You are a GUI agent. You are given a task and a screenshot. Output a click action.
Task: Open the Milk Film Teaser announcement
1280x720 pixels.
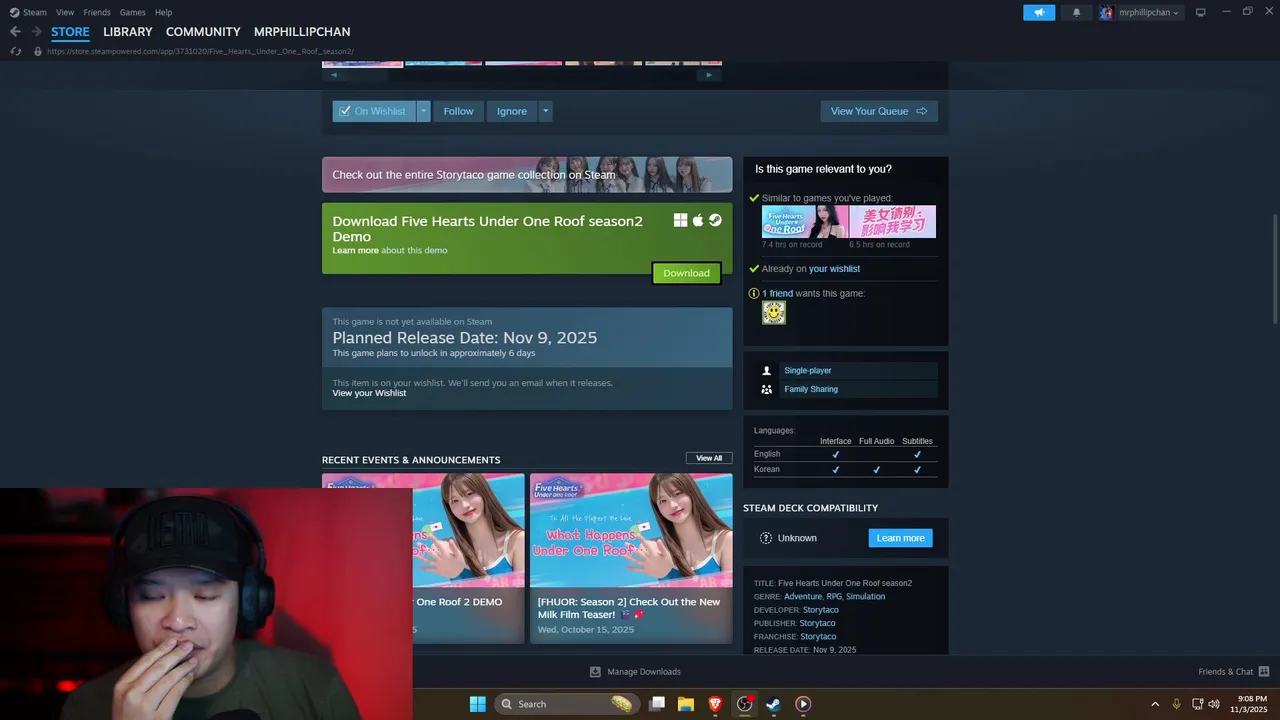click(x=631, y=558)
